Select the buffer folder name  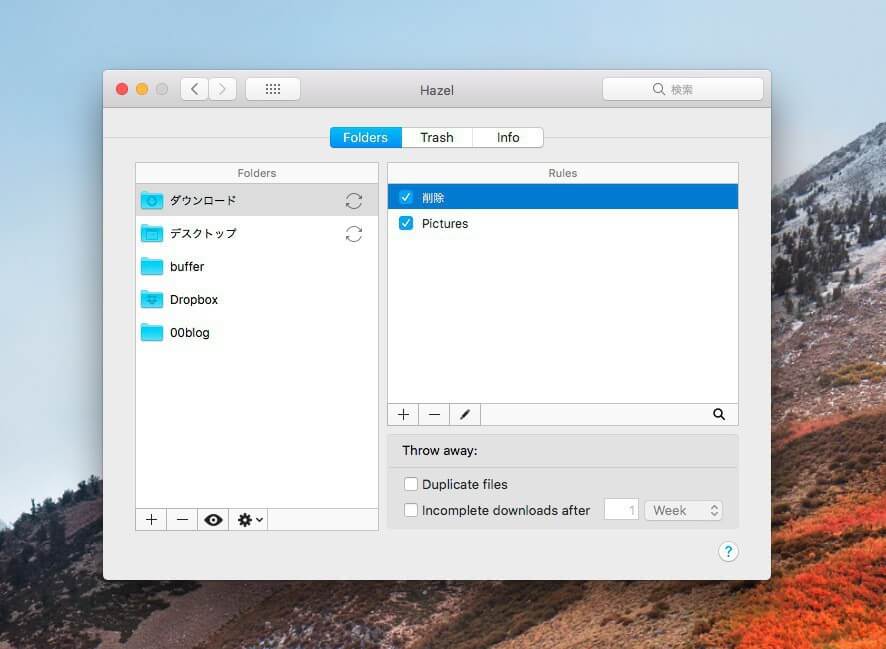click(187, 267)
